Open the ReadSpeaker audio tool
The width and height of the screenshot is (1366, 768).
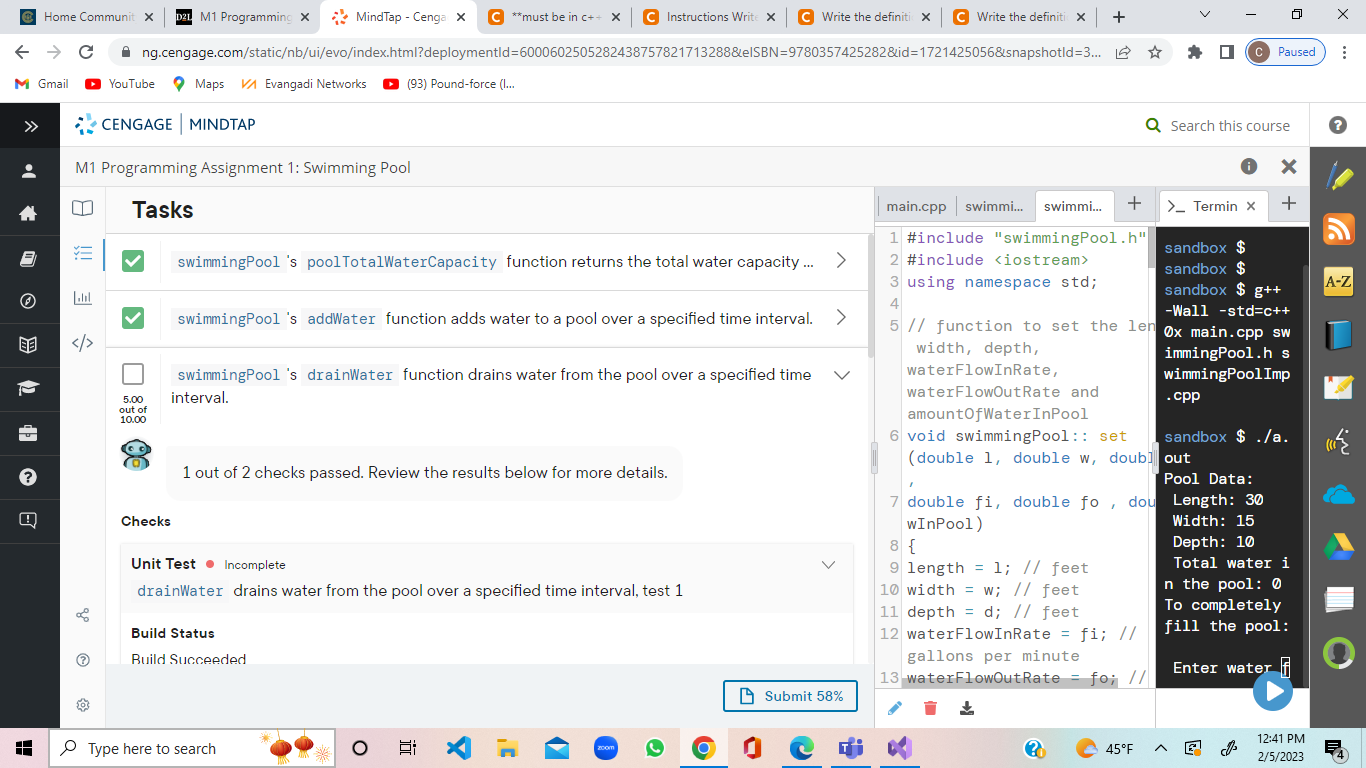[1338, 441]
